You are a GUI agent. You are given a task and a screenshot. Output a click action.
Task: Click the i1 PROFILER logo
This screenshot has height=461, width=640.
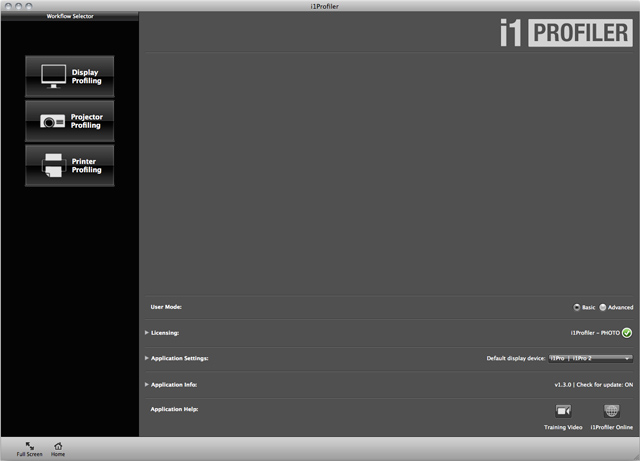566,33
